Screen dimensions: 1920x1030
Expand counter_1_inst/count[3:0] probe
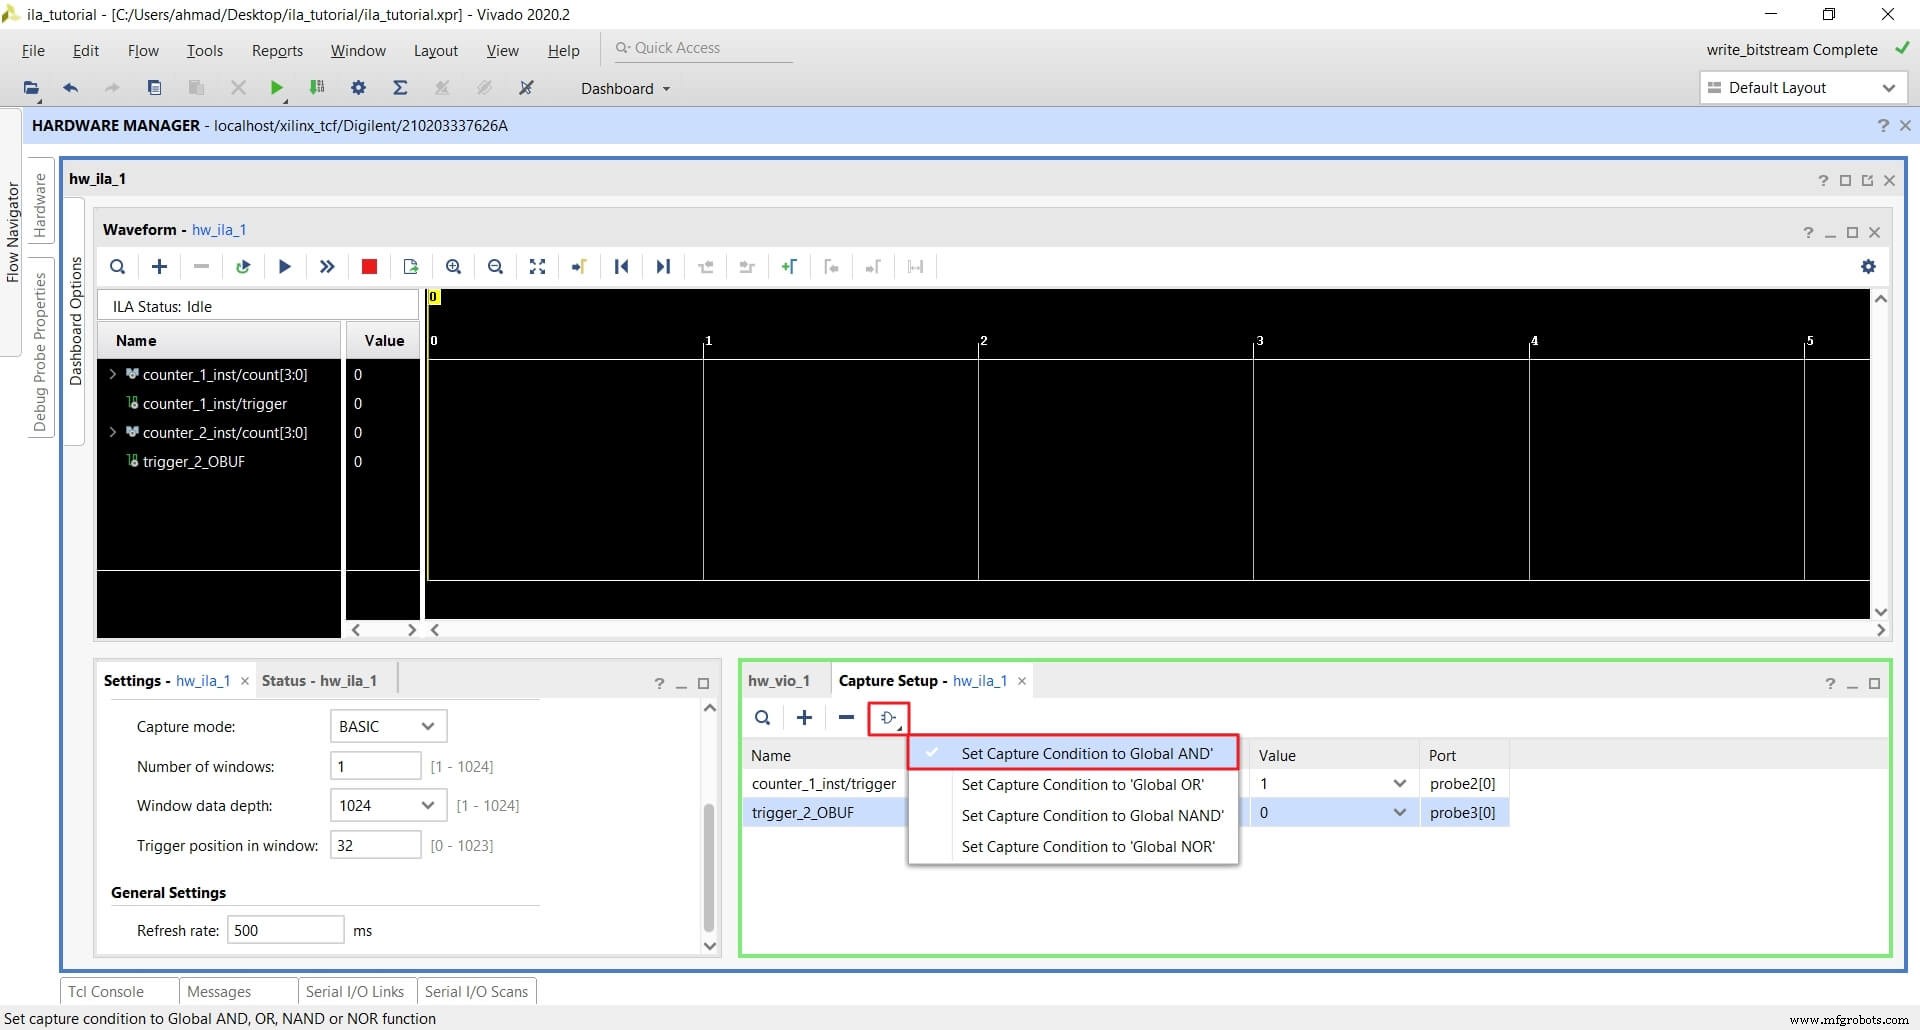coord(112,374)
